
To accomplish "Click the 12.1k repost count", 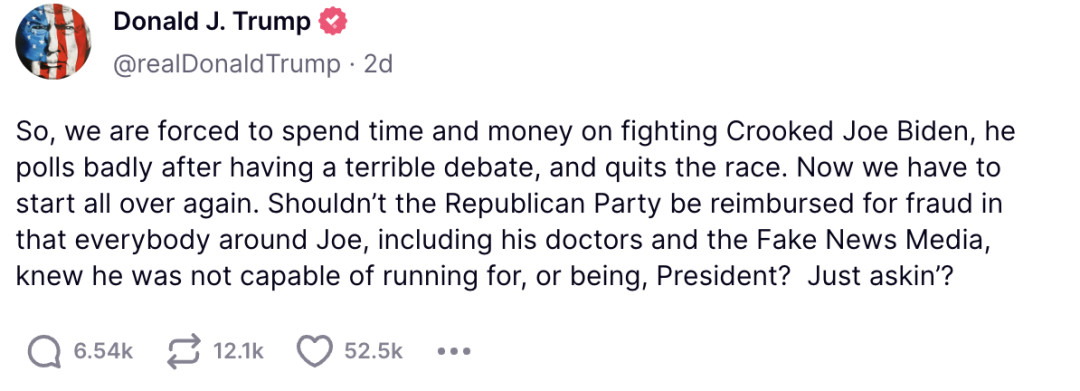I will (x=238, y=351).
